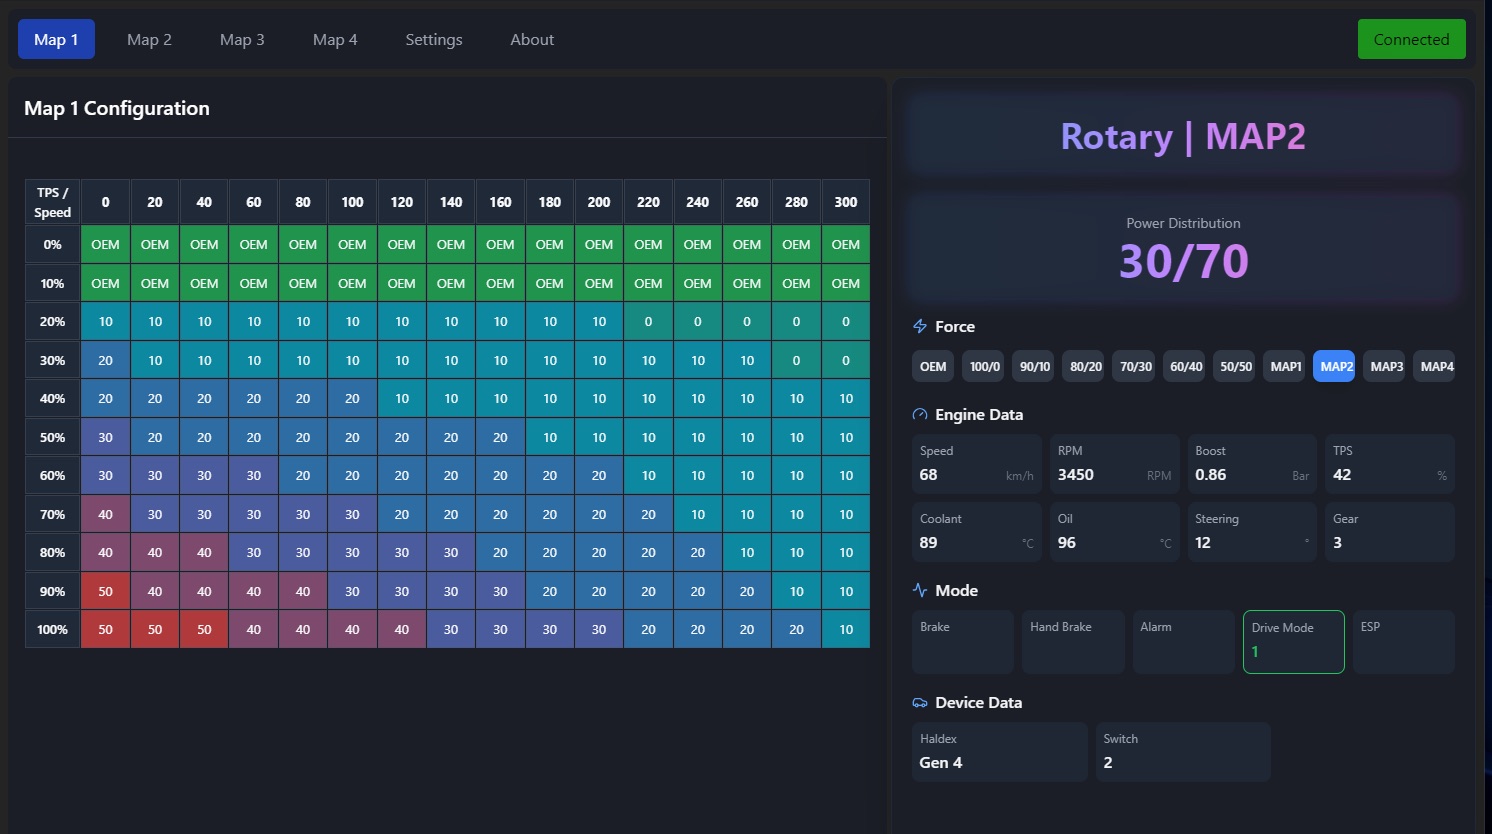
Task: Force the 80/20 power split
Action: point(1085,366)
